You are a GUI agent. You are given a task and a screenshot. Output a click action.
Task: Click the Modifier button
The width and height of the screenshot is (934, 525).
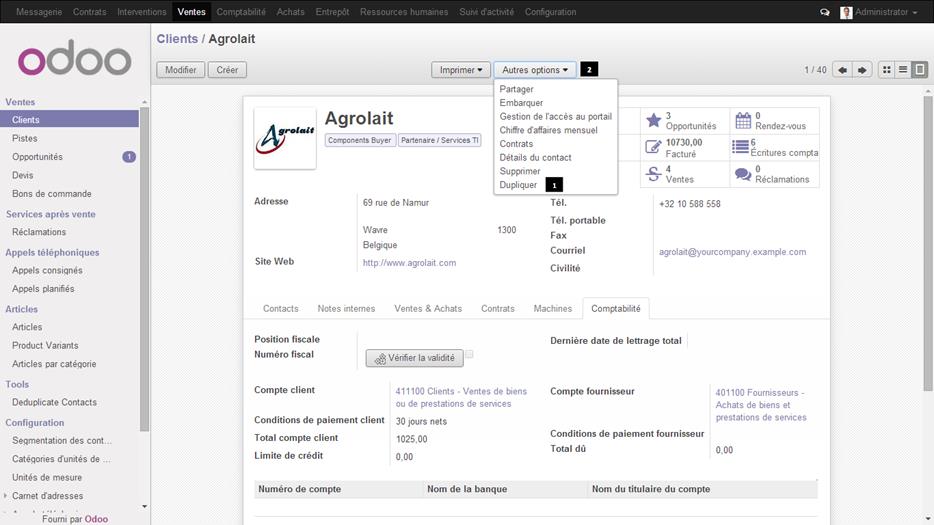[x=180, y=70]
